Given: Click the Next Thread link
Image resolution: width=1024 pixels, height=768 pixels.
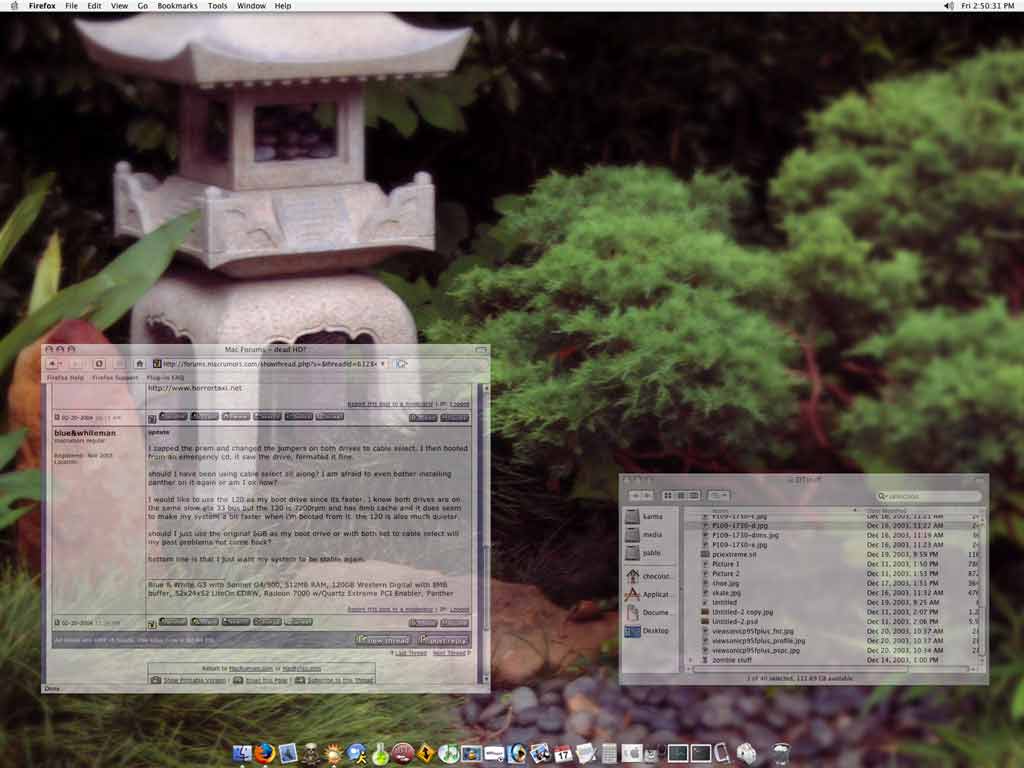Looking at the screenshot, I should (450, 653).
